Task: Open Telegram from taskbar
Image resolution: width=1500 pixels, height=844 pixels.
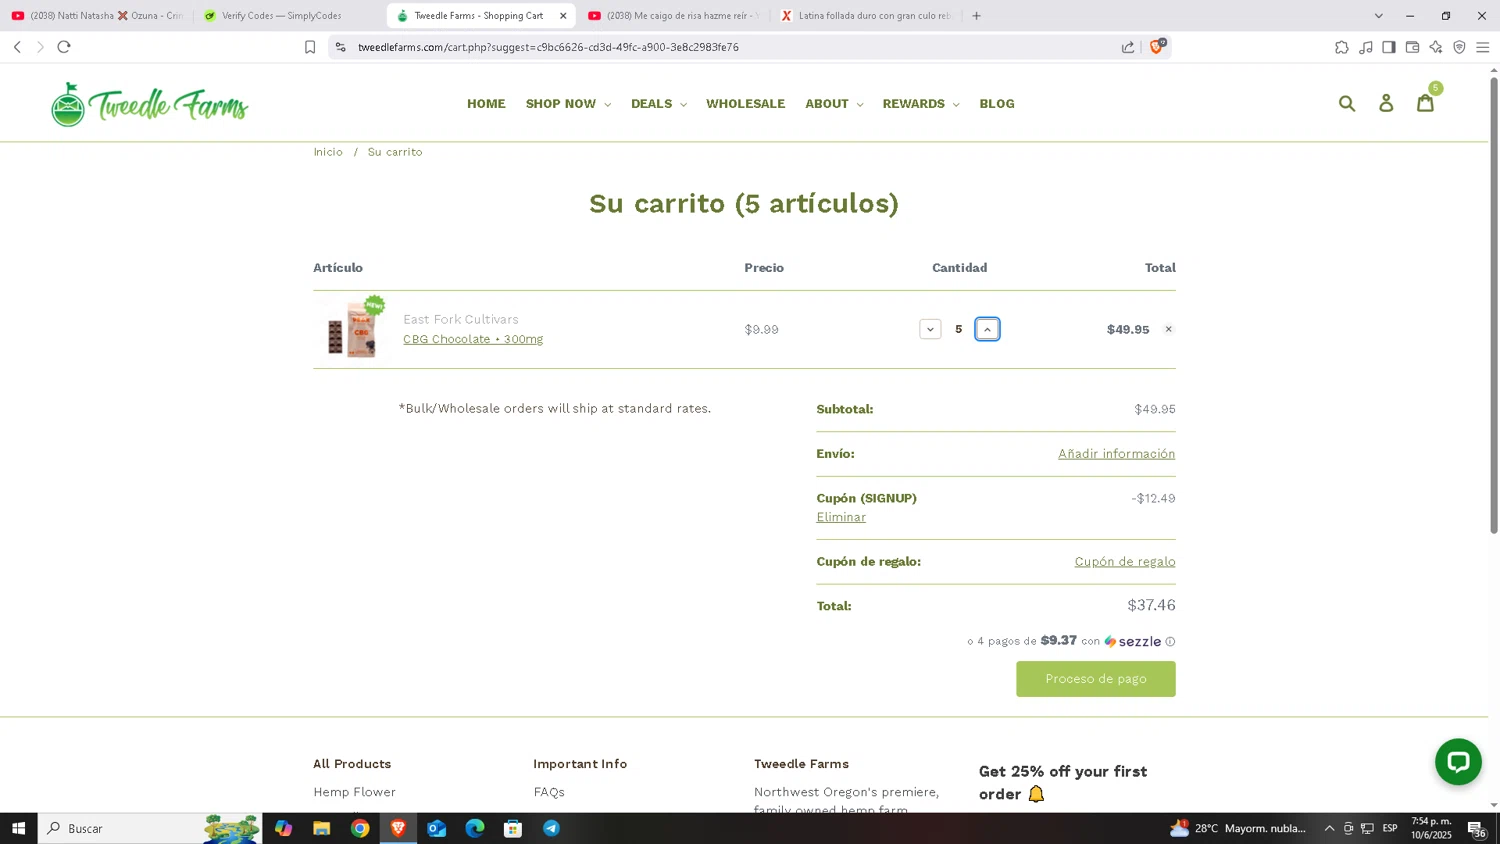Action: pyautogui.click(x=551, y=828)
